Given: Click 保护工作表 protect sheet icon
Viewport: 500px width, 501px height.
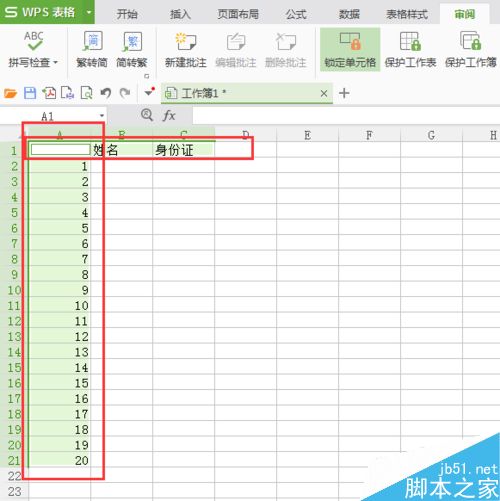Looking at the screenshot, I should (410, 41).
